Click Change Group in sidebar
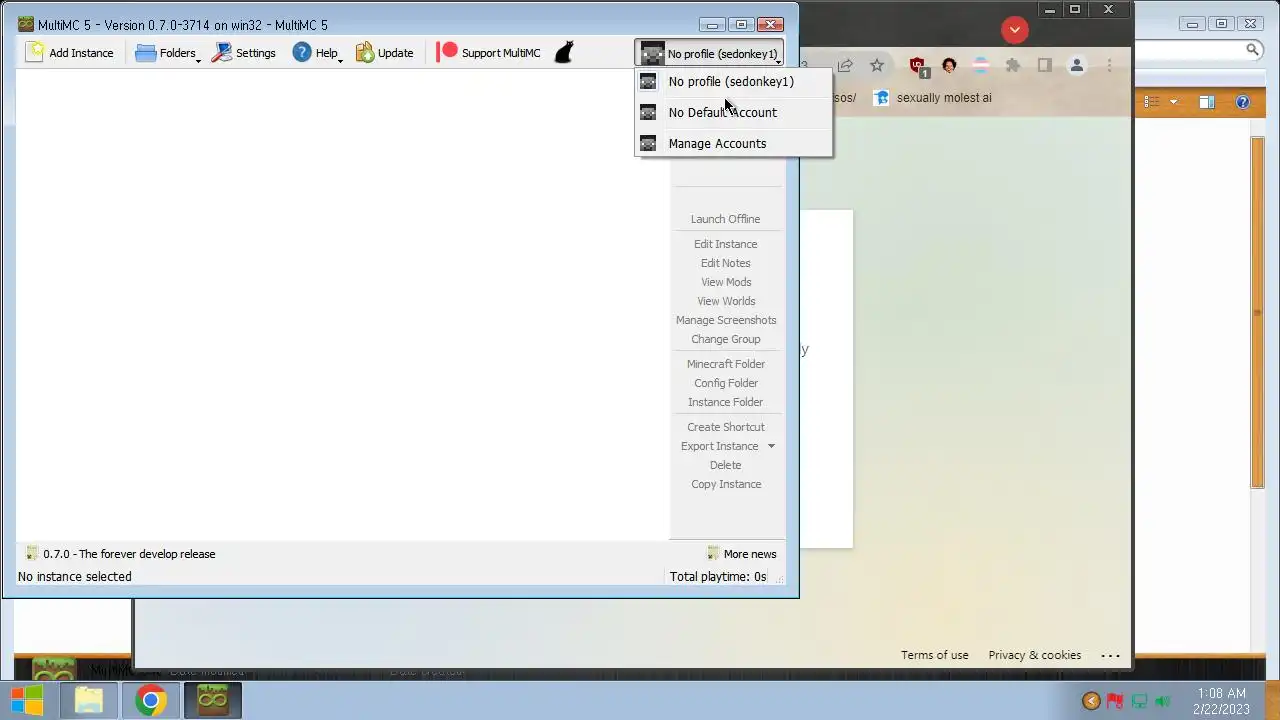 pyautogui.click(x=725, y=339)
